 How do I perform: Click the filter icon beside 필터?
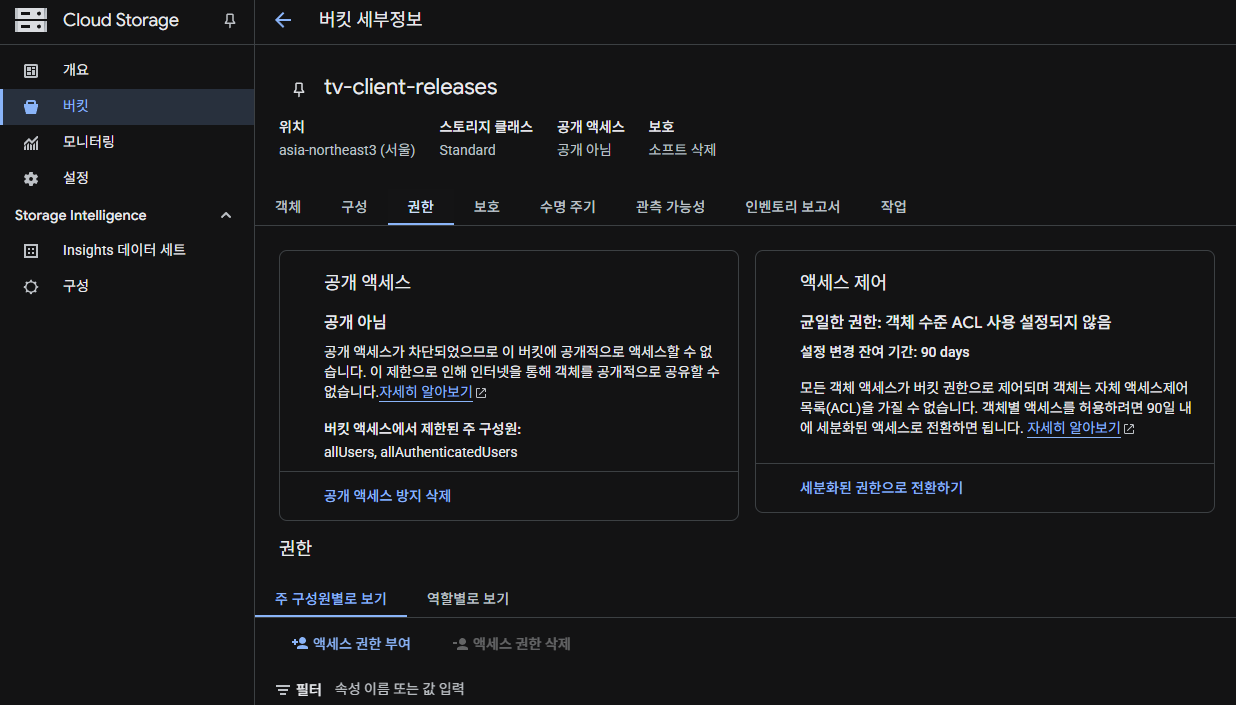pyautogui.click(x=282, y=689)
